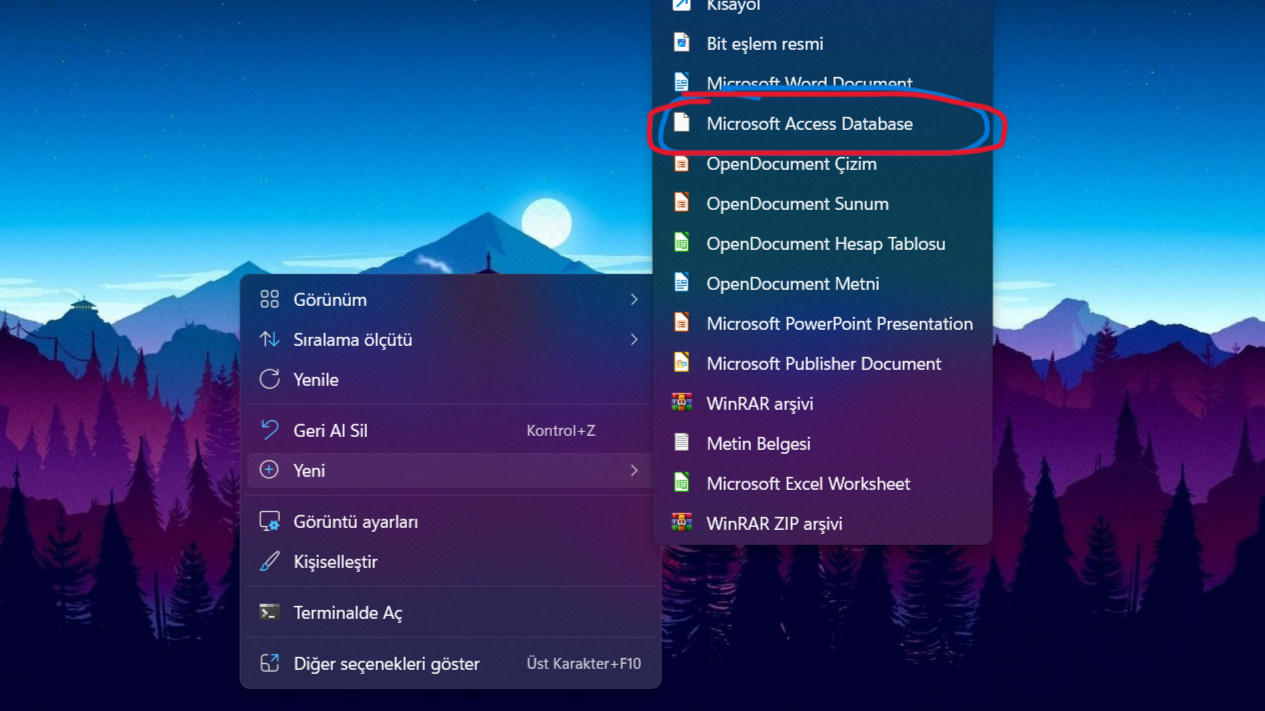Click the Görünüm grid icon

(269, 300)
